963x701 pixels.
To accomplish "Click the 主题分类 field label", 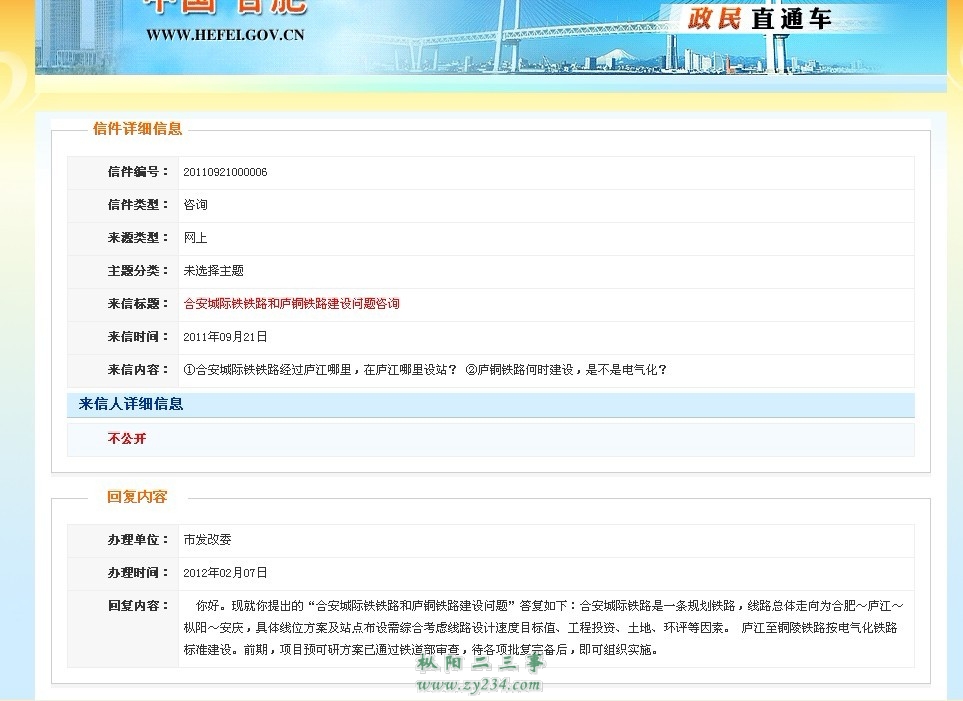I will [x=138, y=271].
